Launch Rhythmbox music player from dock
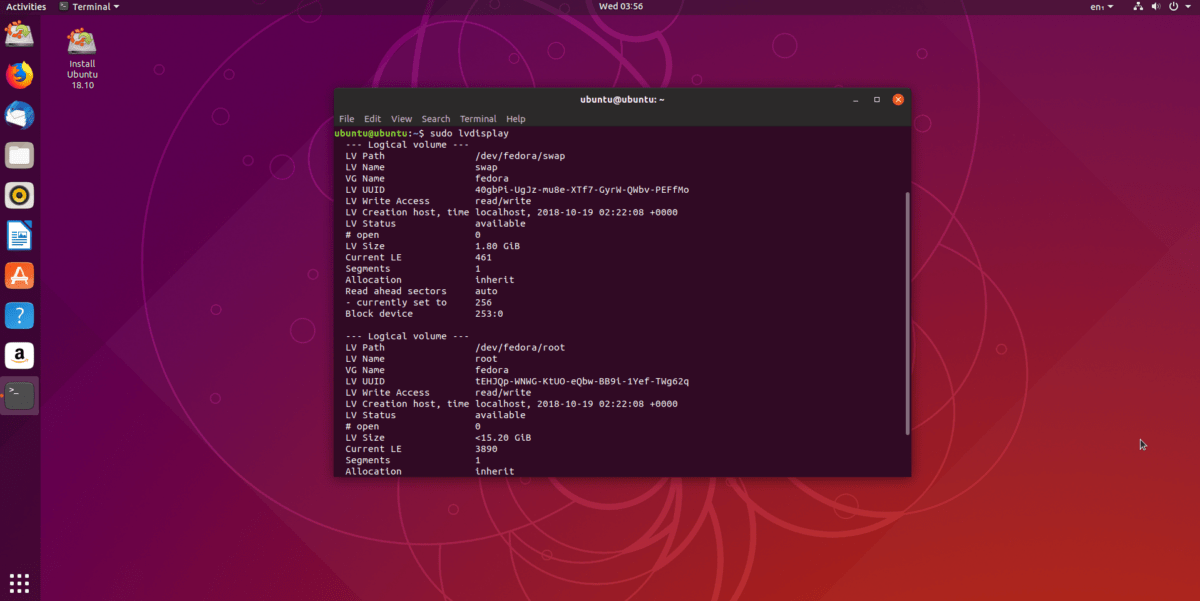 pos(20,195)
